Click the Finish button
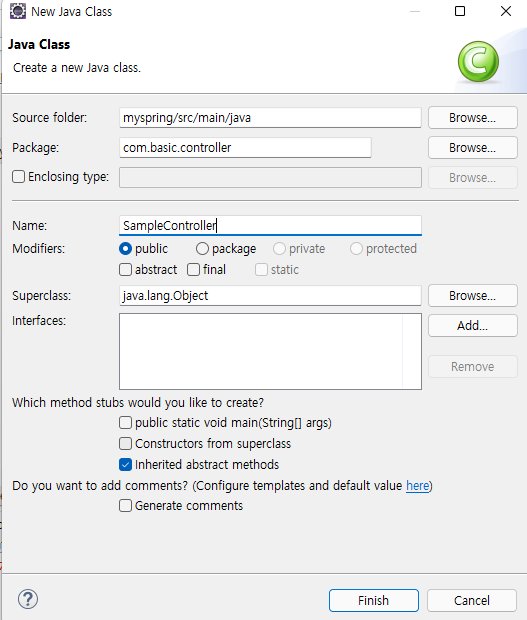The image size is (527, 620). tap(374, 600)
